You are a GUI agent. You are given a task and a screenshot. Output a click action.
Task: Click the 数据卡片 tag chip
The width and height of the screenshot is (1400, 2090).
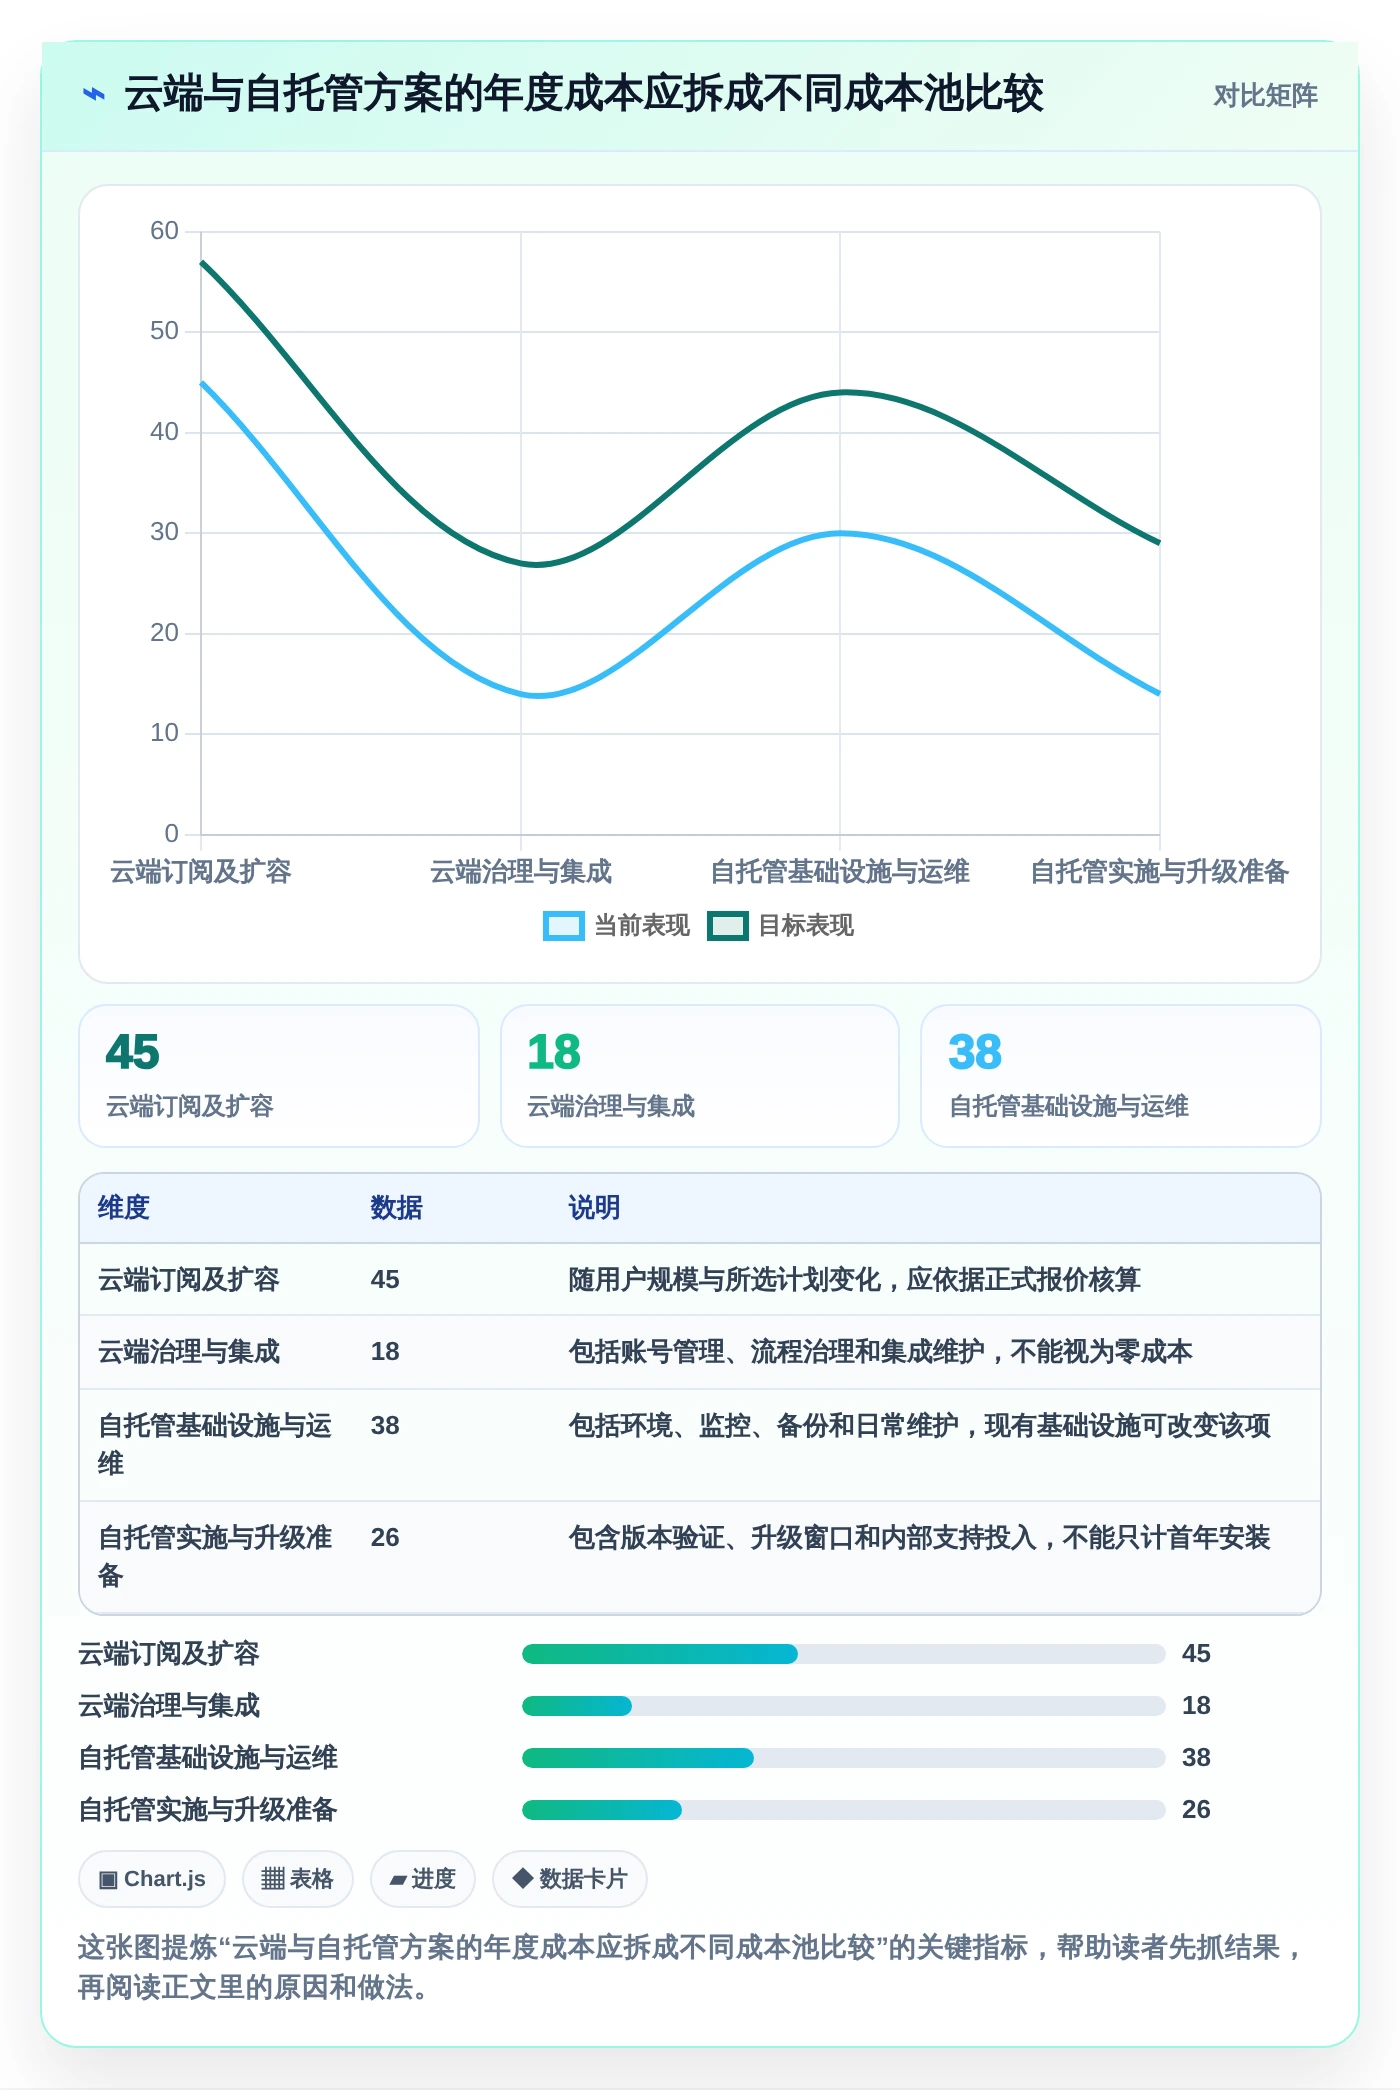570,1879
